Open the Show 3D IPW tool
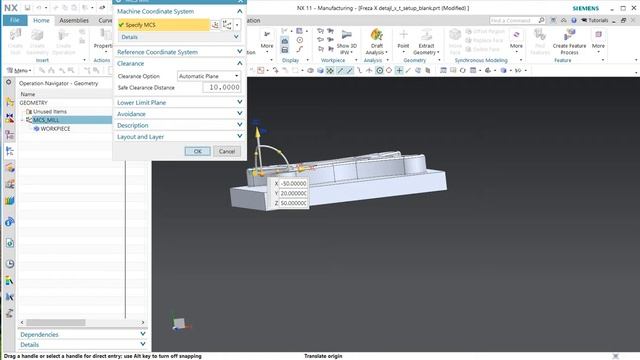Viewport: 640px width, 360px height. click(347, 42)
